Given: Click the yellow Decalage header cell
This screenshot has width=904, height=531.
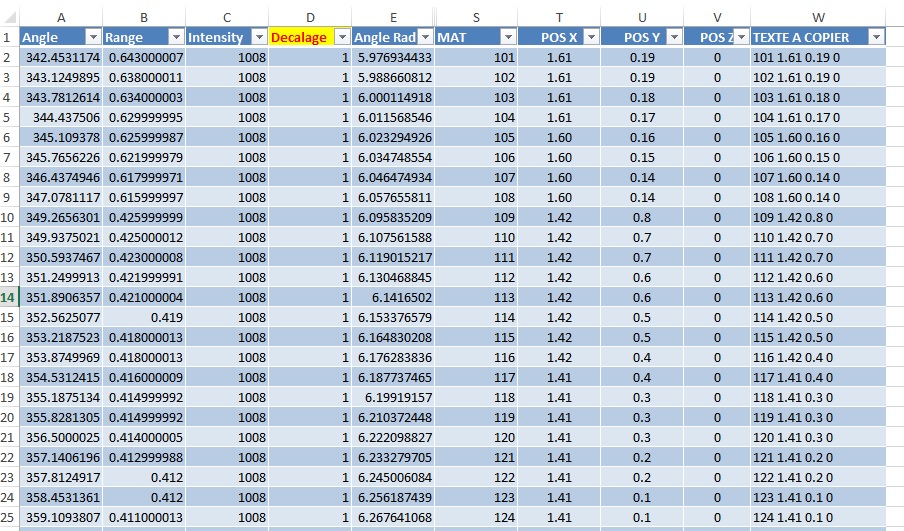Looking at the screenshot, I should coord(310,37).
